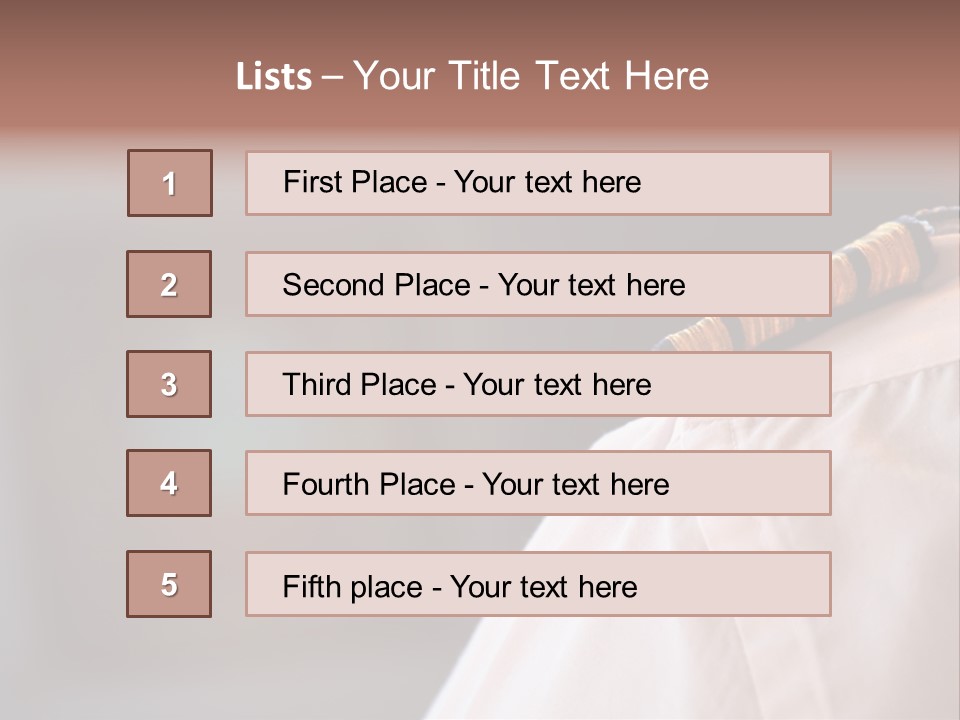Viewport: 960px width, 720px height.
Task: Click the number 3 box
Action: point(169,384)
